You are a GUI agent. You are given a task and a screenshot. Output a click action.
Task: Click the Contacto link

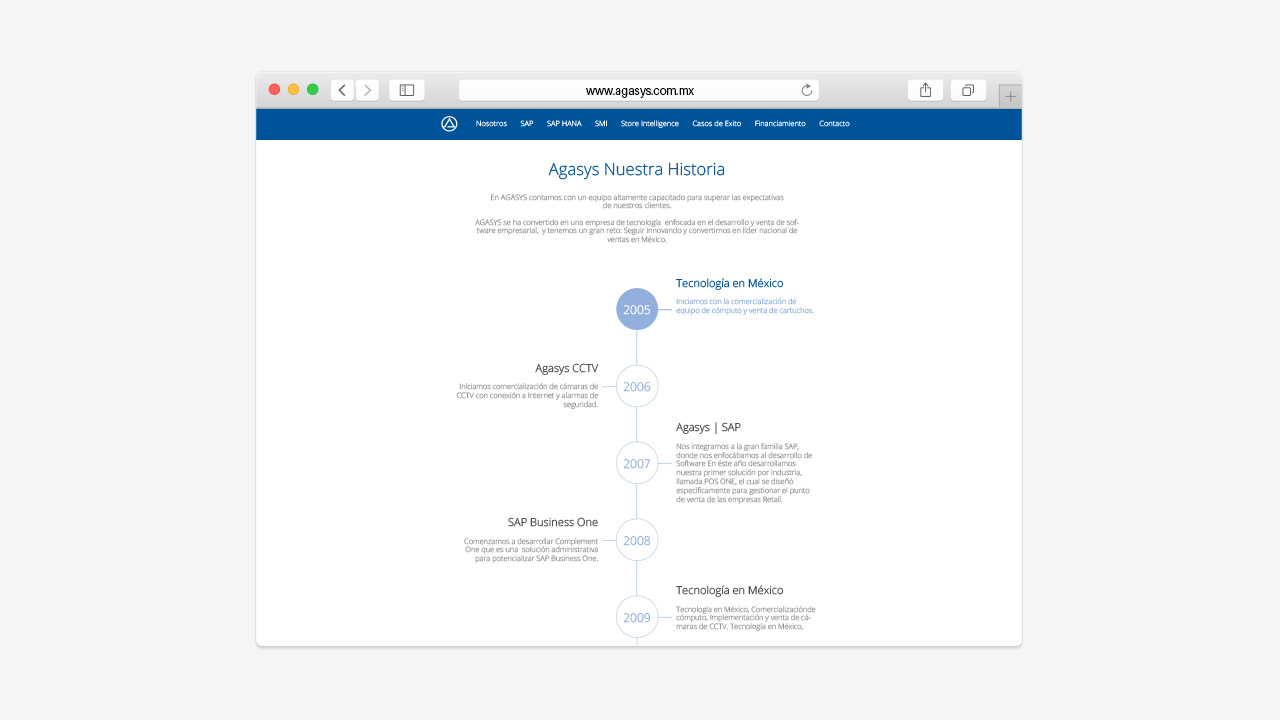(x=834, y=124)
